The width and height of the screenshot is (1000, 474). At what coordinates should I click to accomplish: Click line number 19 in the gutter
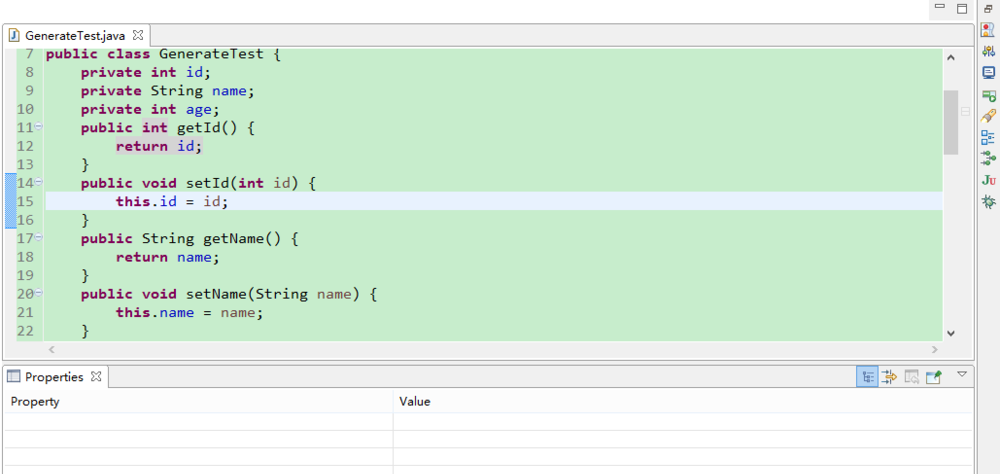pos(26,276)
